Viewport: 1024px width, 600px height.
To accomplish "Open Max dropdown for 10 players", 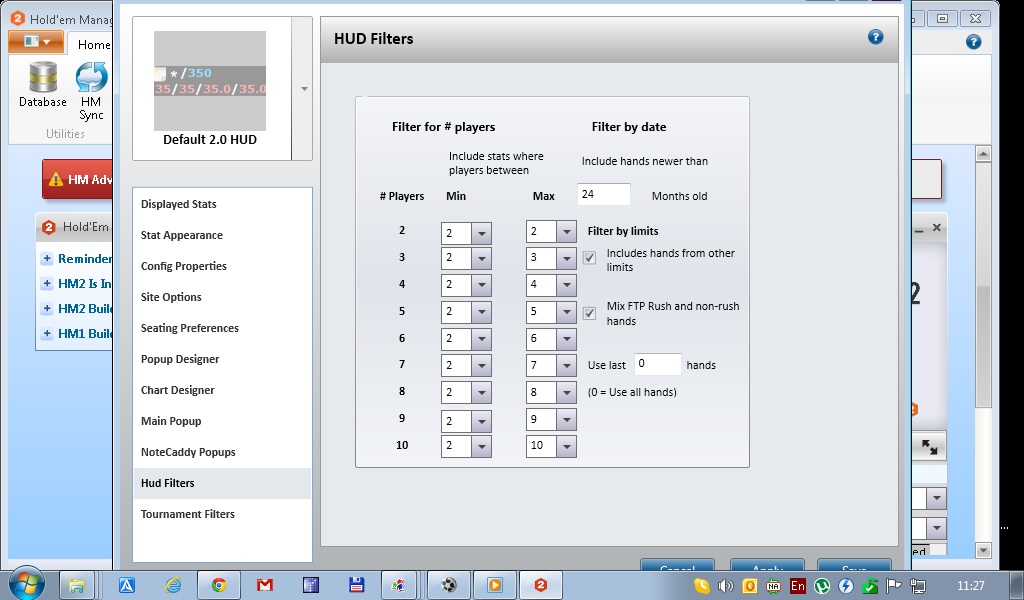I will point(566,447).
